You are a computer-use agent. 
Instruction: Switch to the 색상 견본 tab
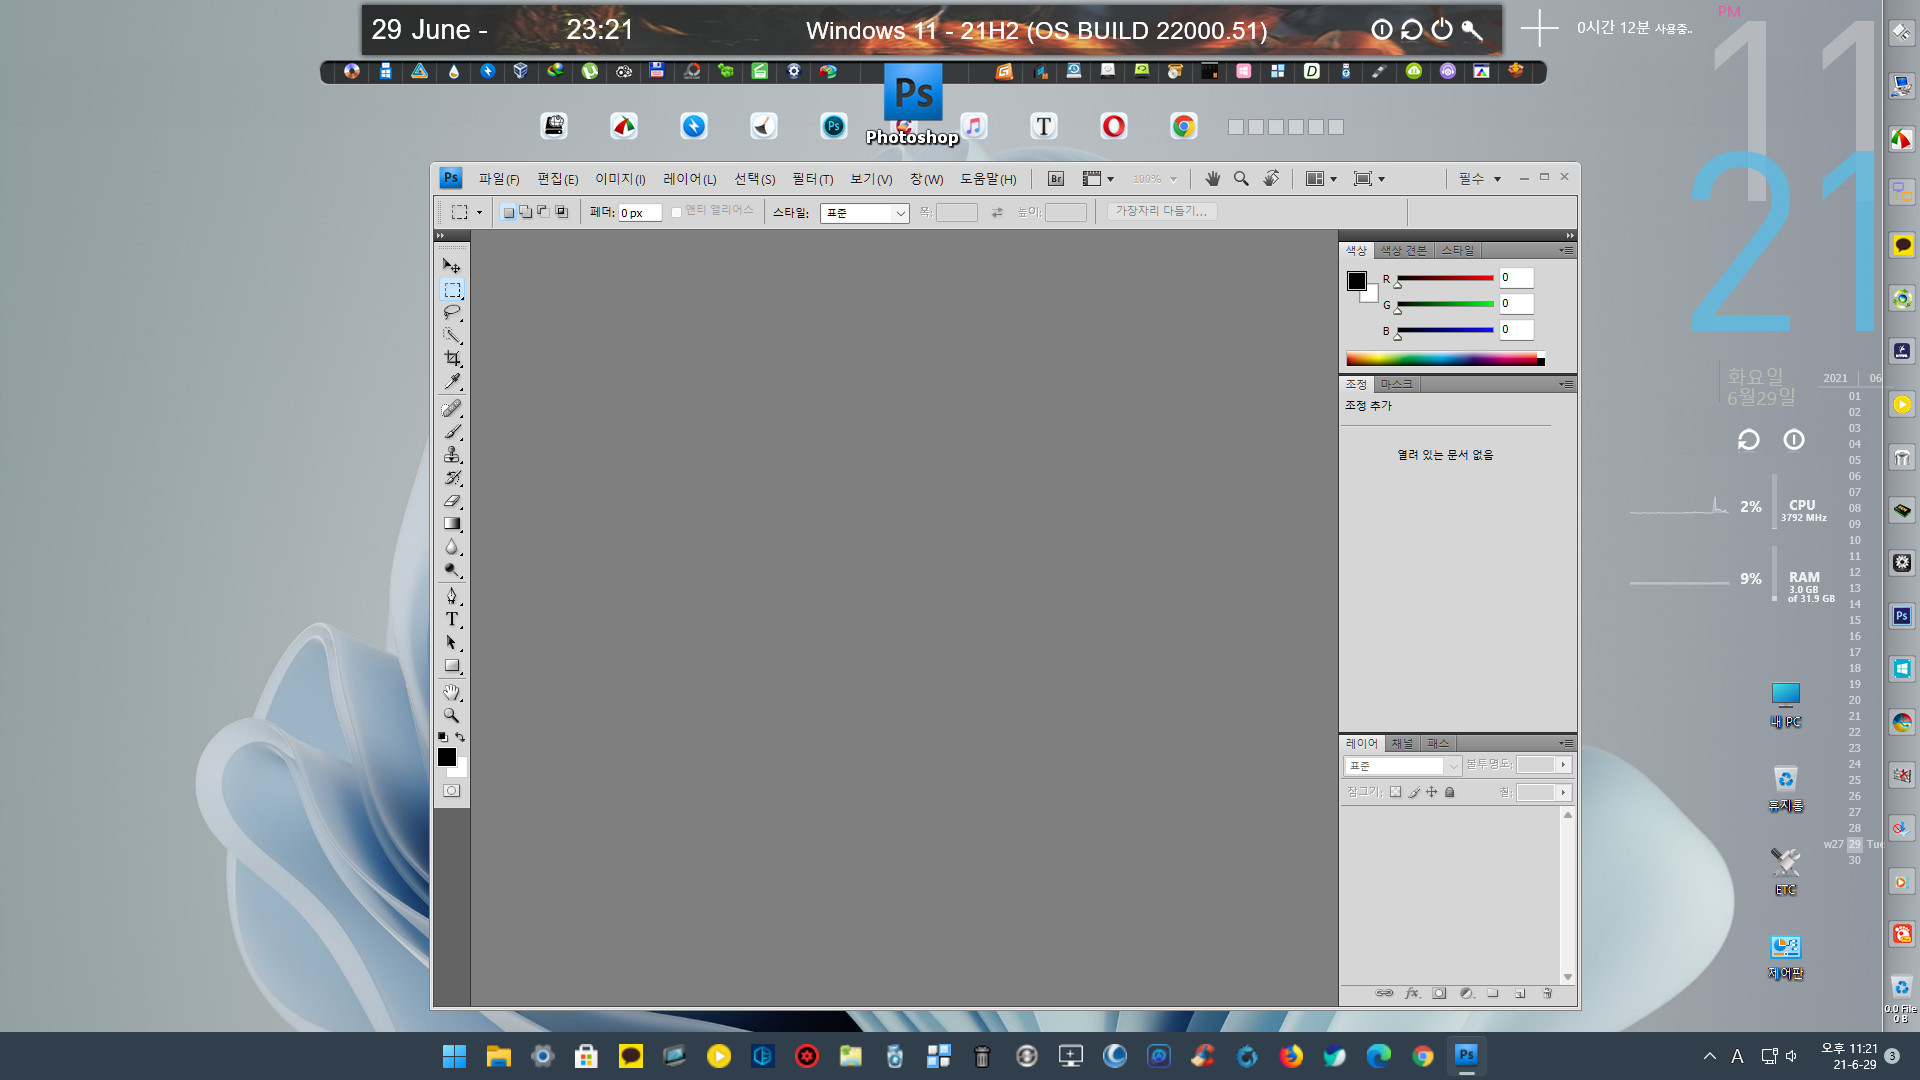pyautogui.click(x=1403, y=251)
